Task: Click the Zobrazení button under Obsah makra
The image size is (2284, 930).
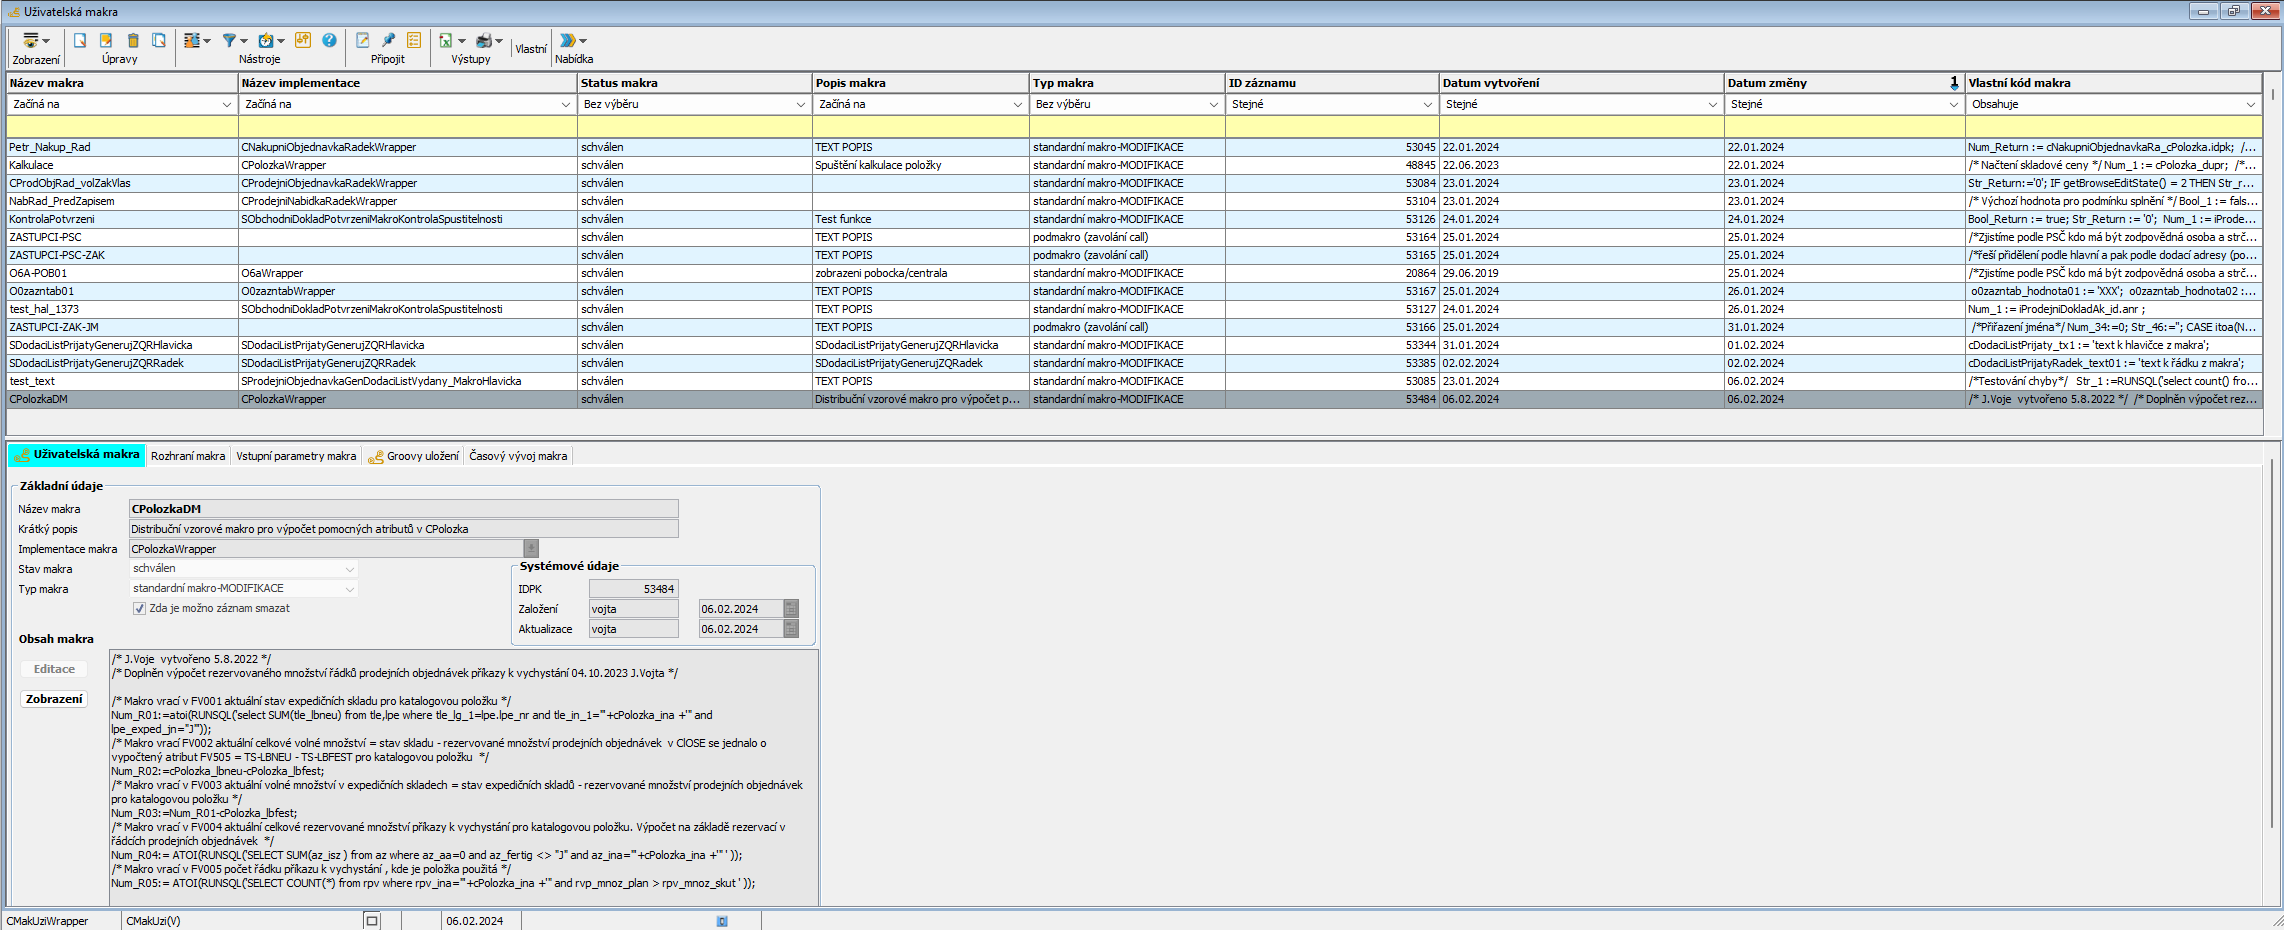Action: (54, 700)
